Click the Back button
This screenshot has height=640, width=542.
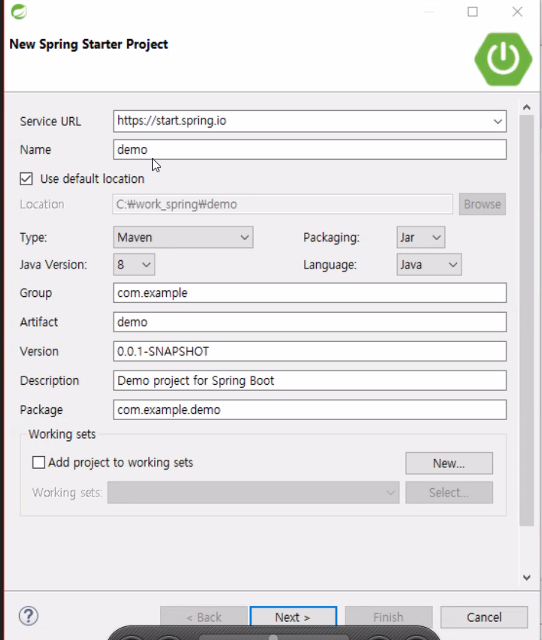coord(204,617)
